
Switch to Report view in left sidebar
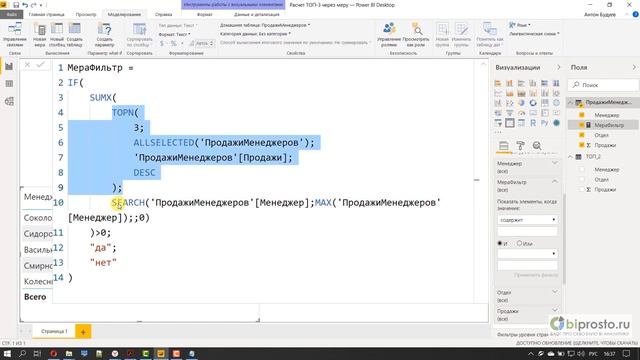(x=9, y=67)
